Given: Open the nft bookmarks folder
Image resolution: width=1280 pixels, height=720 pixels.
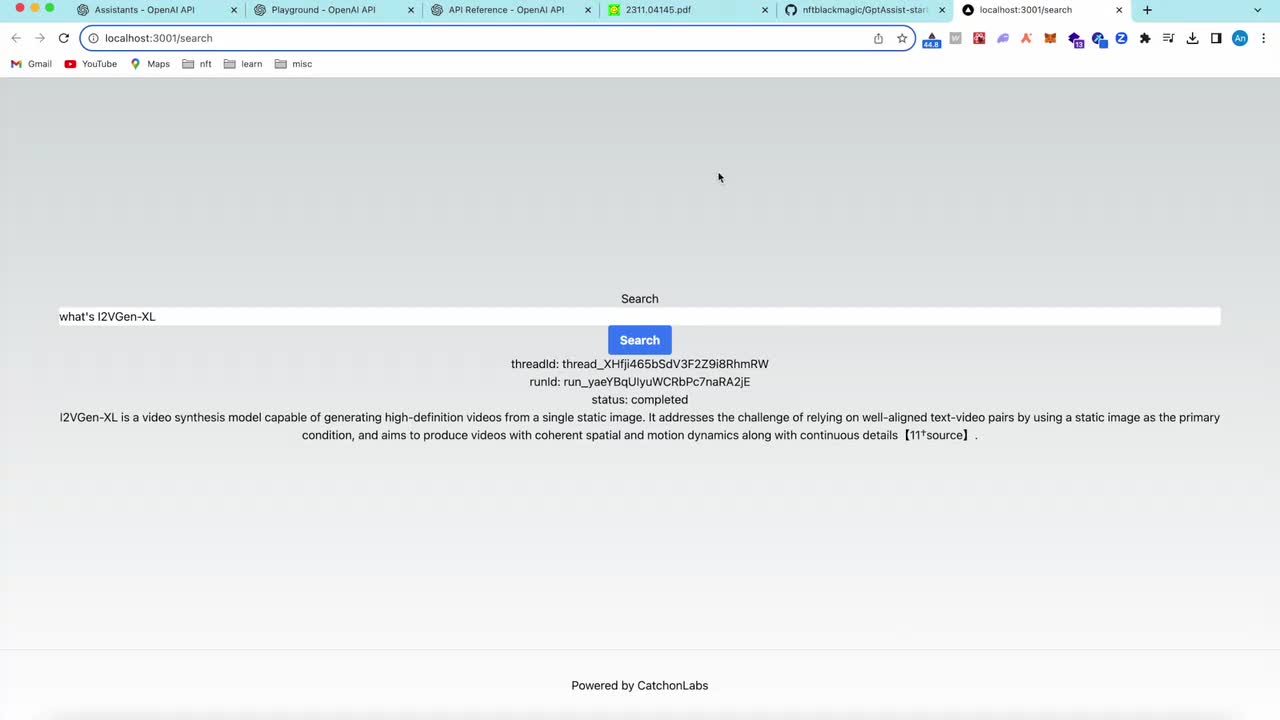Looking at the screenshot, I should (197, 64).
